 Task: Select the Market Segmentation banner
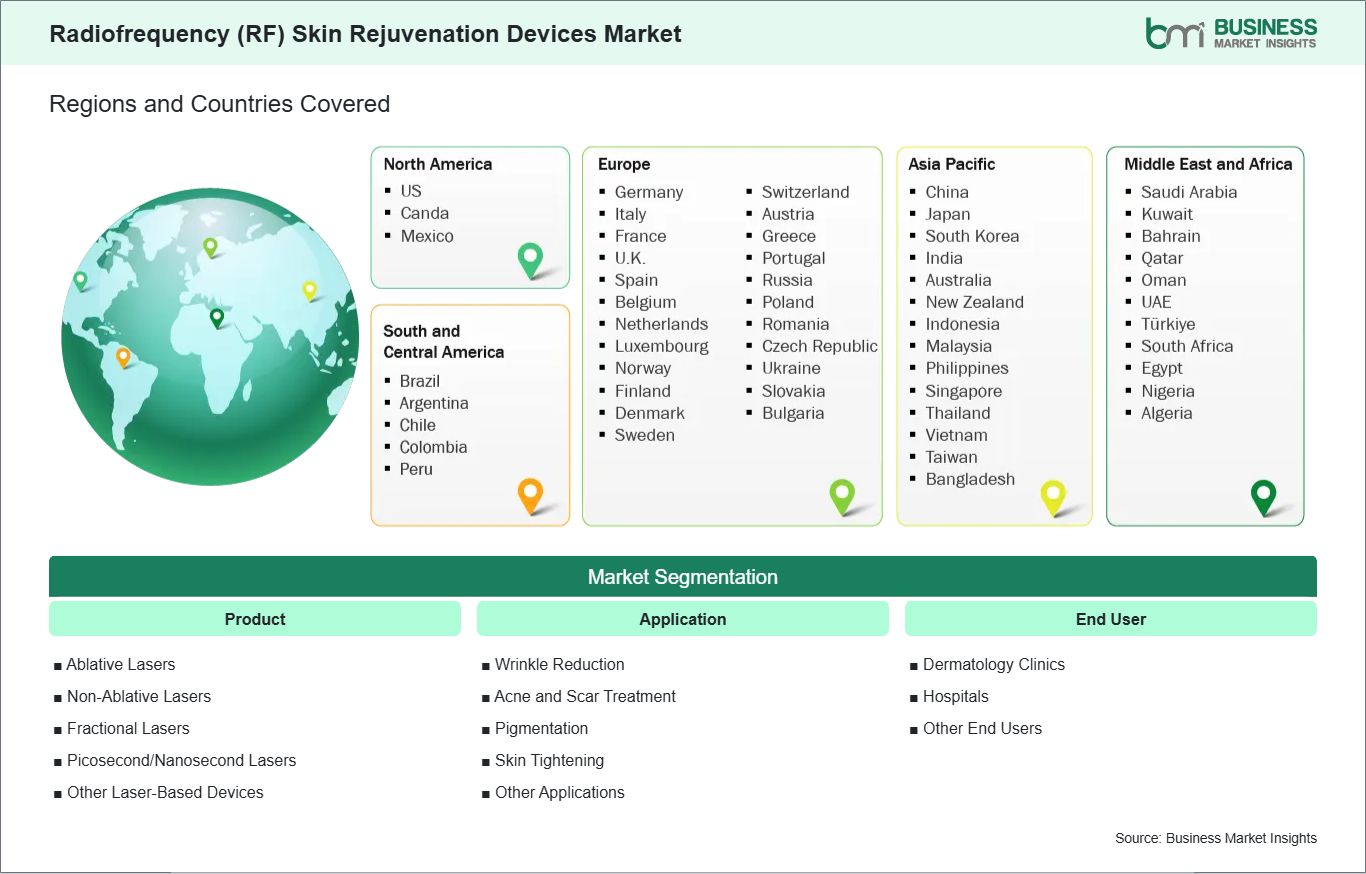683,577
